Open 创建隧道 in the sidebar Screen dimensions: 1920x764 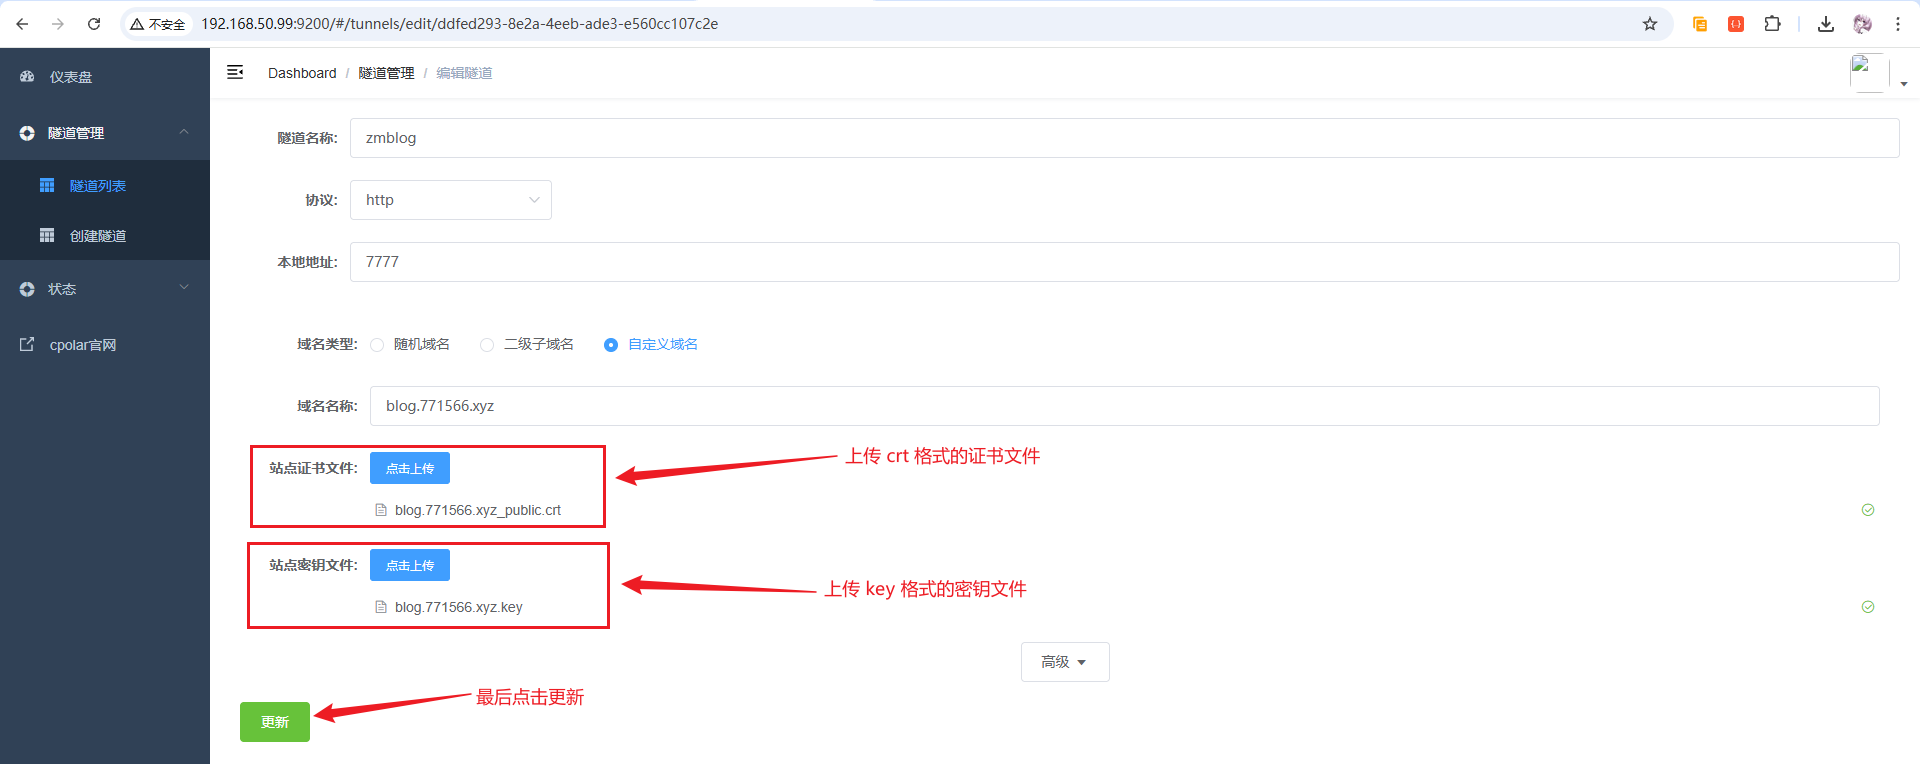pyautogui.click(x=97, y=236)
